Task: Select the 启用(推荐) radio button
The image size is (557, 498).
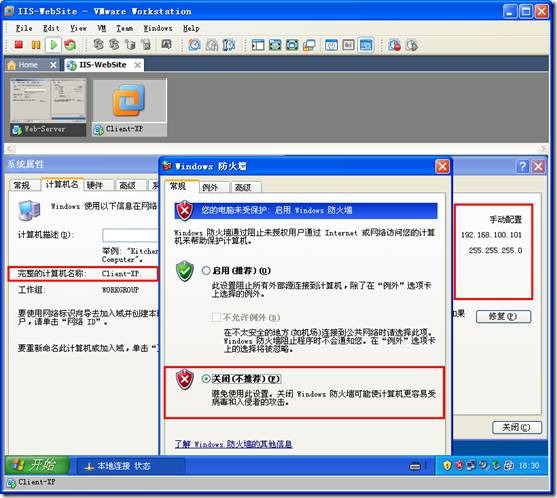Action: [206, 271]
